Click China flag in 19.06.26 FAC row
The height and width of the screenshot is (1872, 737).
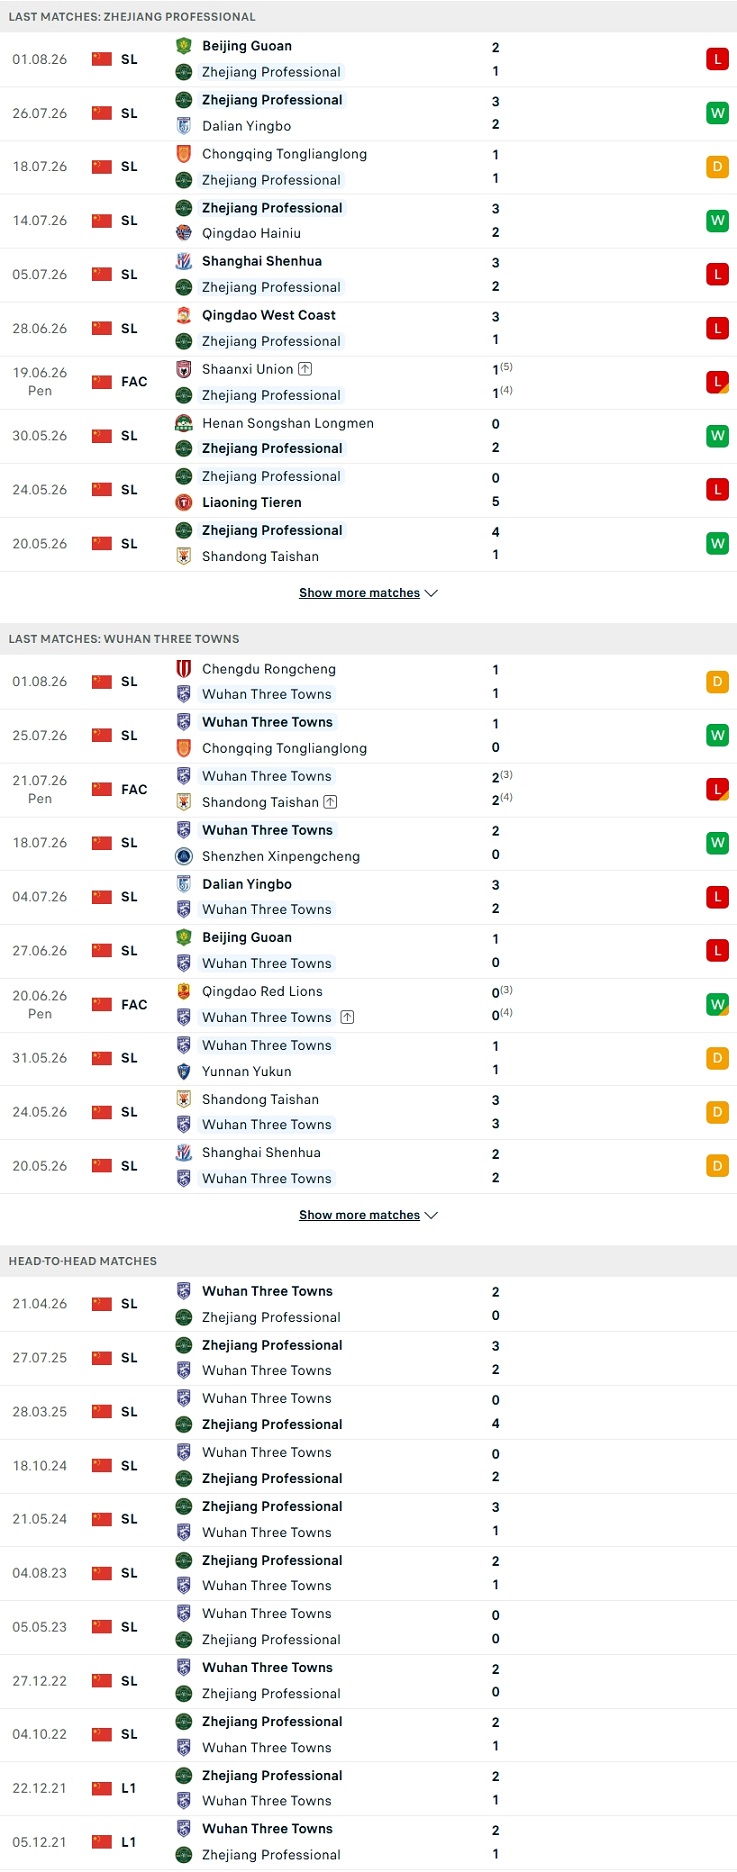102,382
